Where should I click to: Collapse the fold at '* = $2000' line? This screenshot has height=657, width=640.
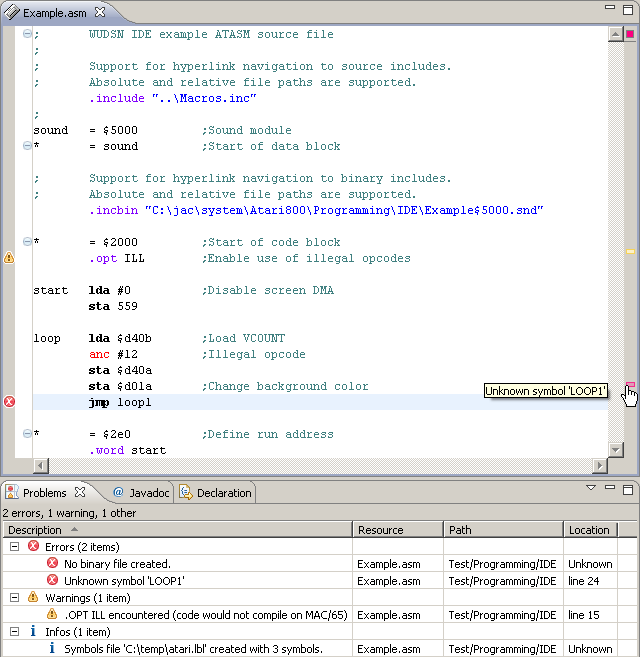coord(27,241)
